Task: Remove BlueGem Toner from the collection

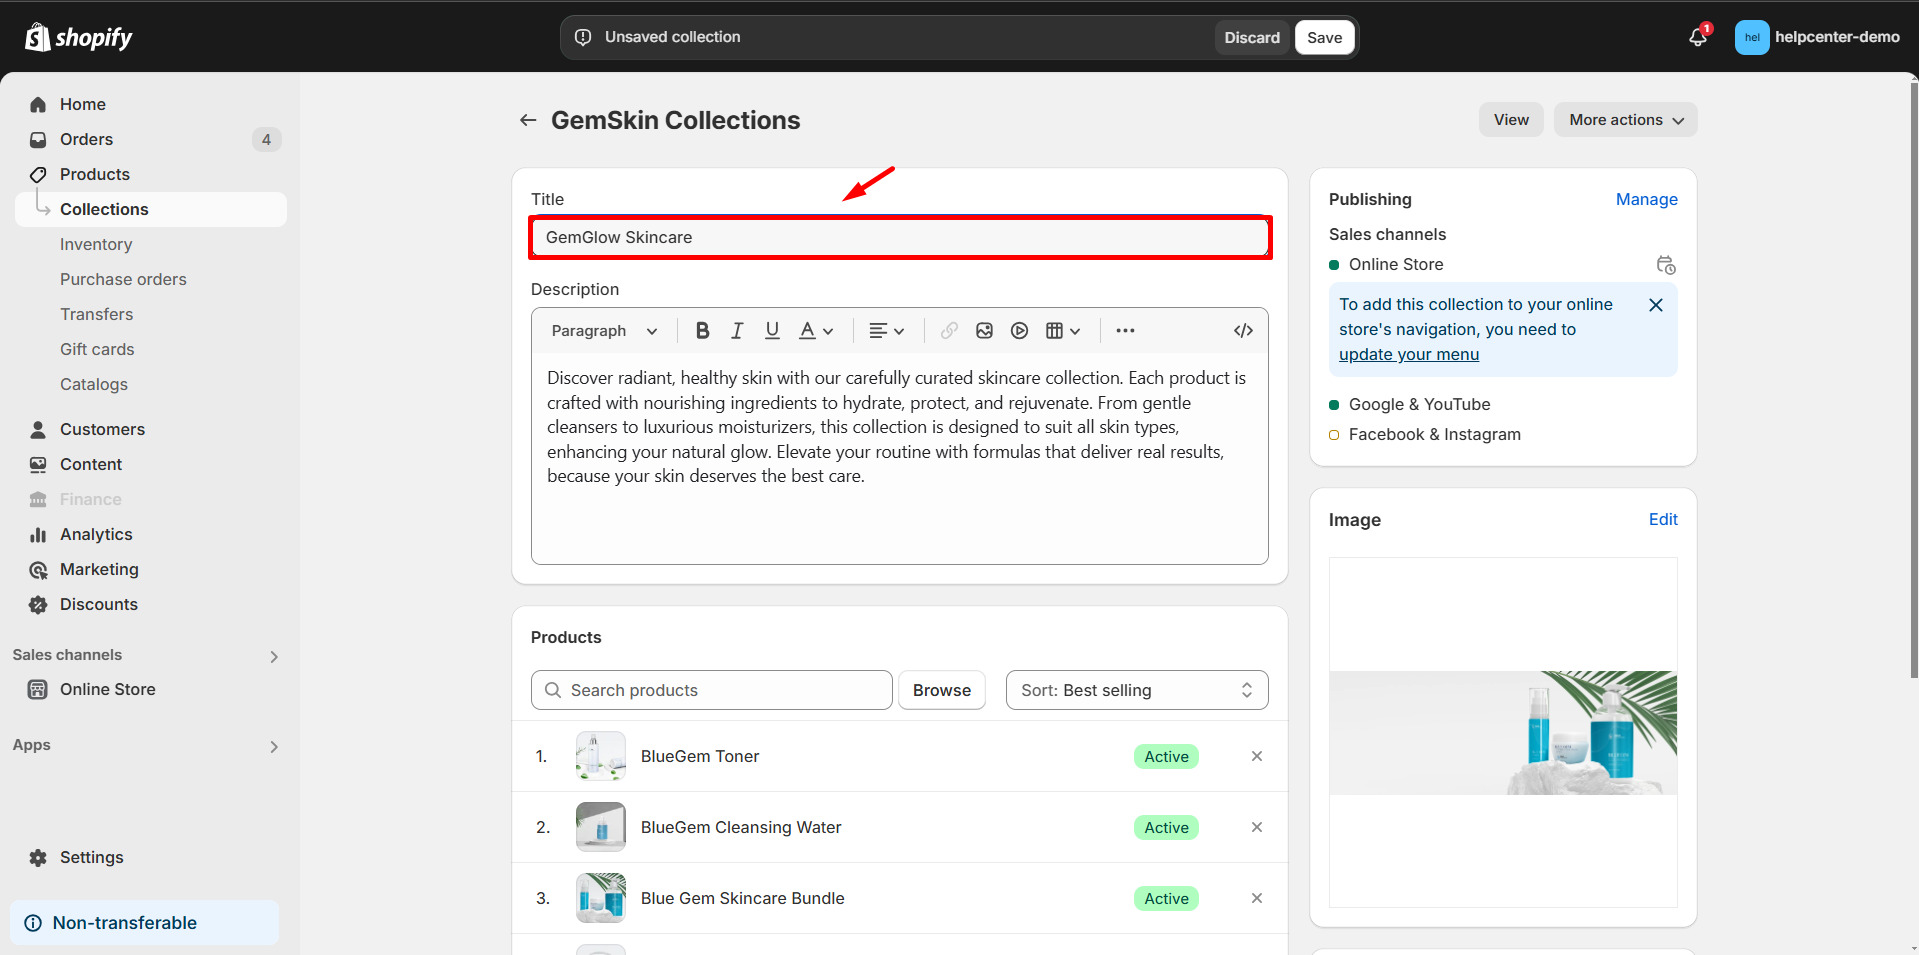Action: click(1256, 757)
